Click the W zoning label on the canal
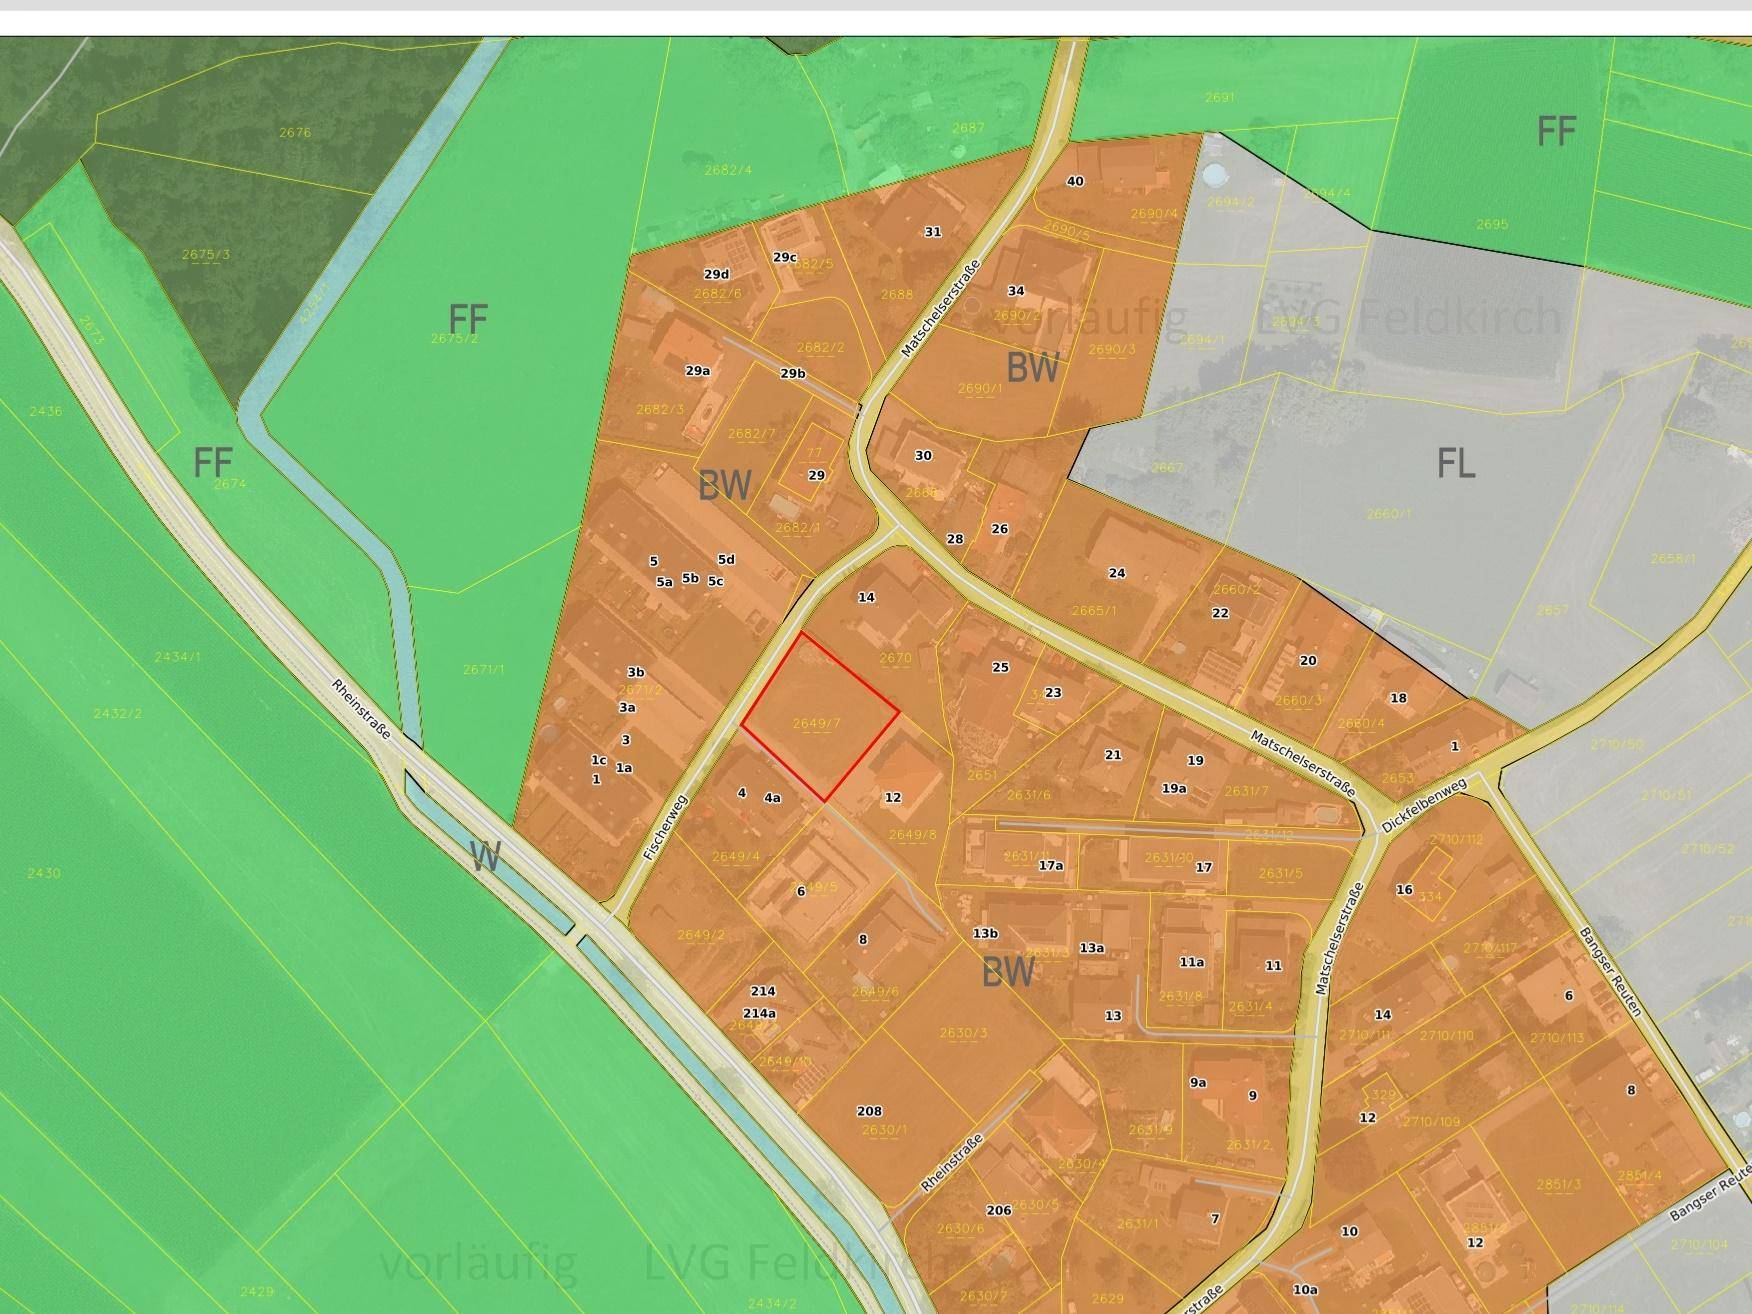This screenshot has height=1314, width=1752. [485, 856]
